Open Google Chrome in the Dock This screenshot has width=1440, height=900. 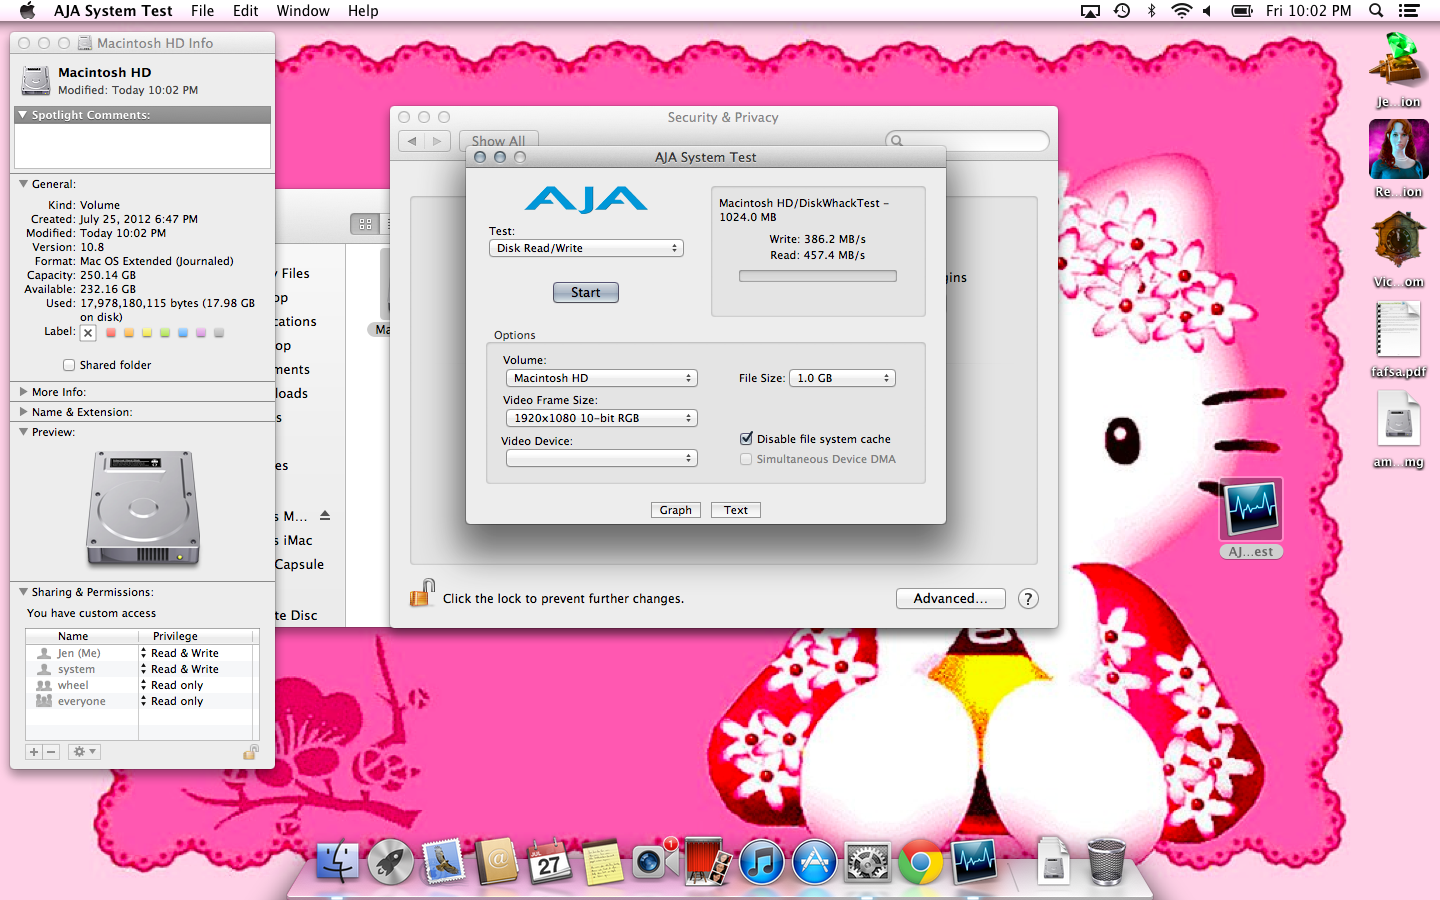tap(921, 861)
